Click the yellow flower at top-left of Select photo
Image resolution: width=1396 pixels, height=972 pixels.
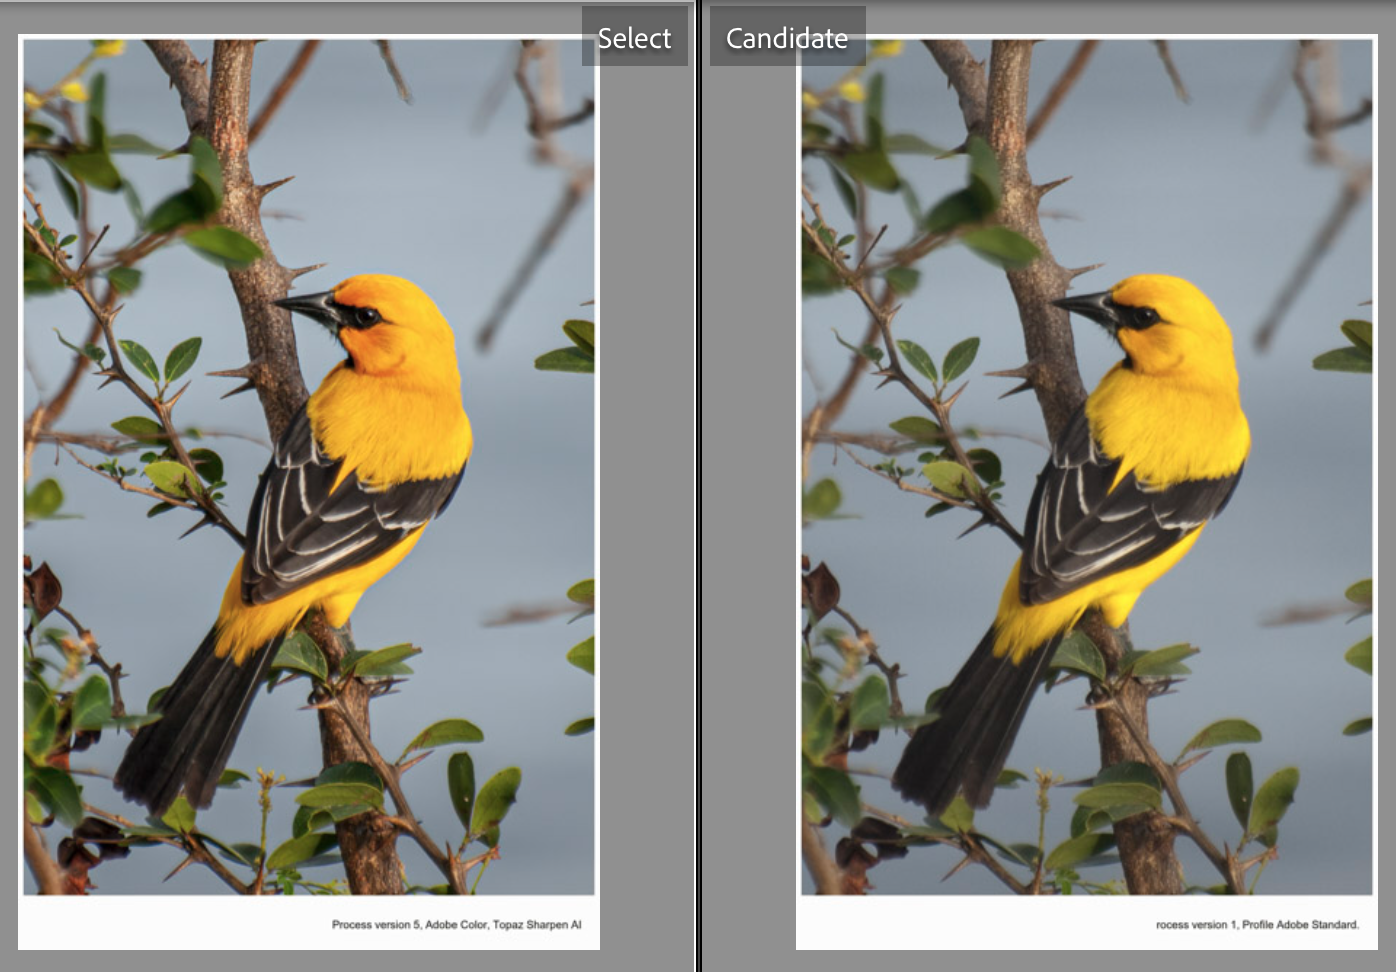74,91
